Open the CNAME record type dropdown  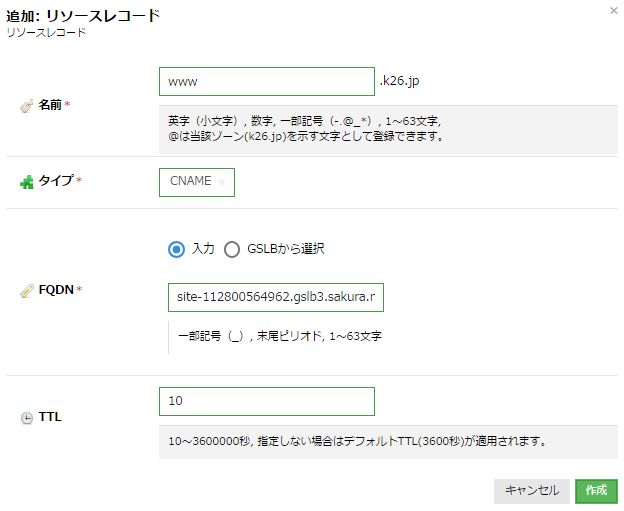pos(196,182)
